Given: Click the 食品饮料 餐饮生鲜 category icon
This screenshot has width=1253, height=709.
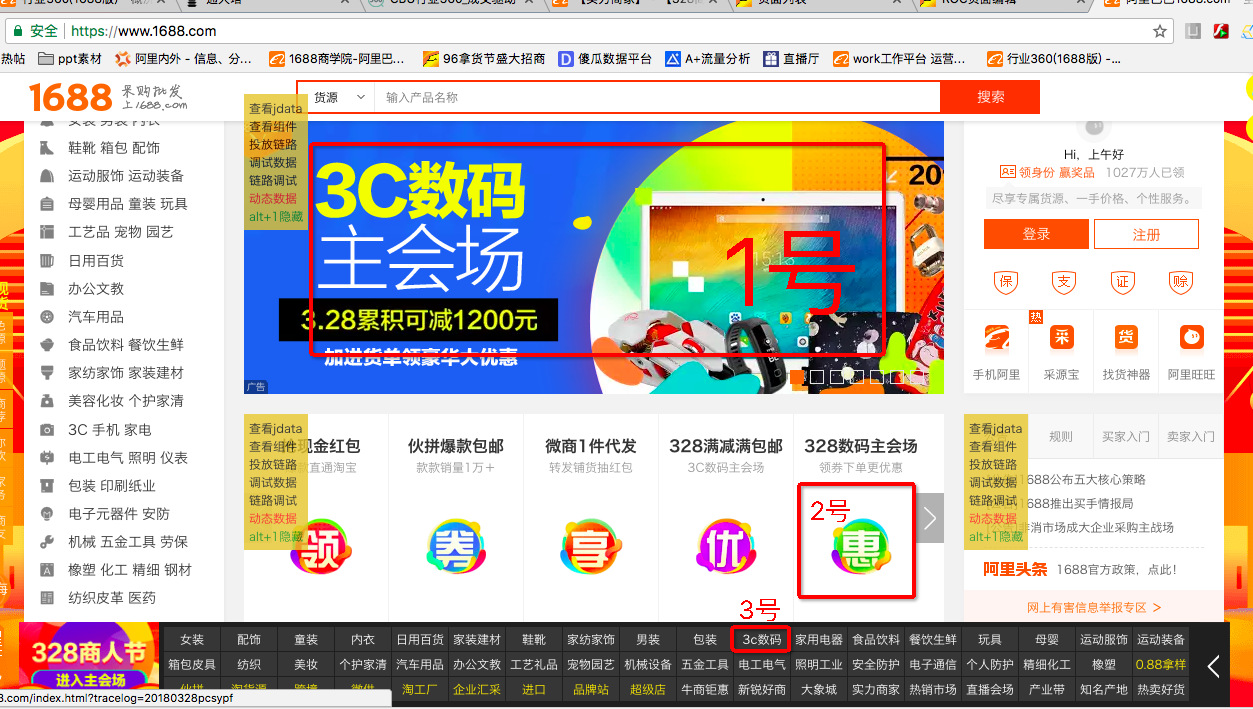Looking at the screenshot, I should point(47,345).
